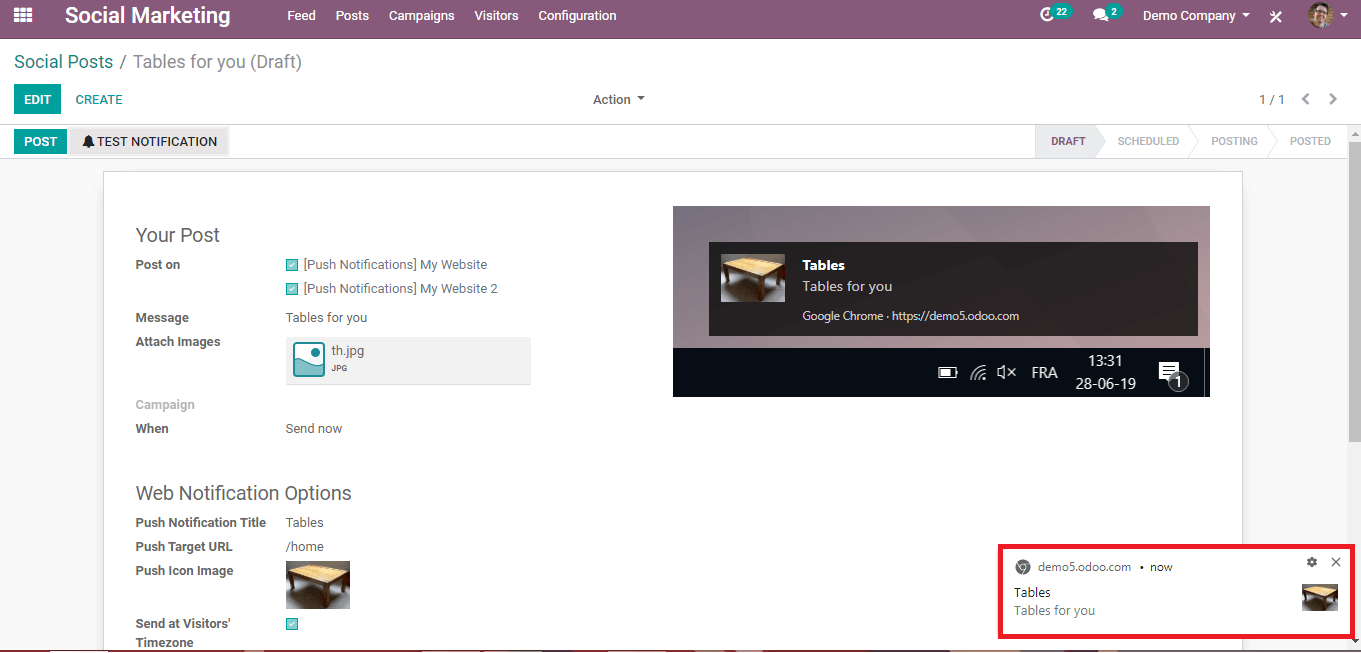This screenshot has height=653, width=1361.
Task: Click the Campaign field label
Action: (165, 405)
